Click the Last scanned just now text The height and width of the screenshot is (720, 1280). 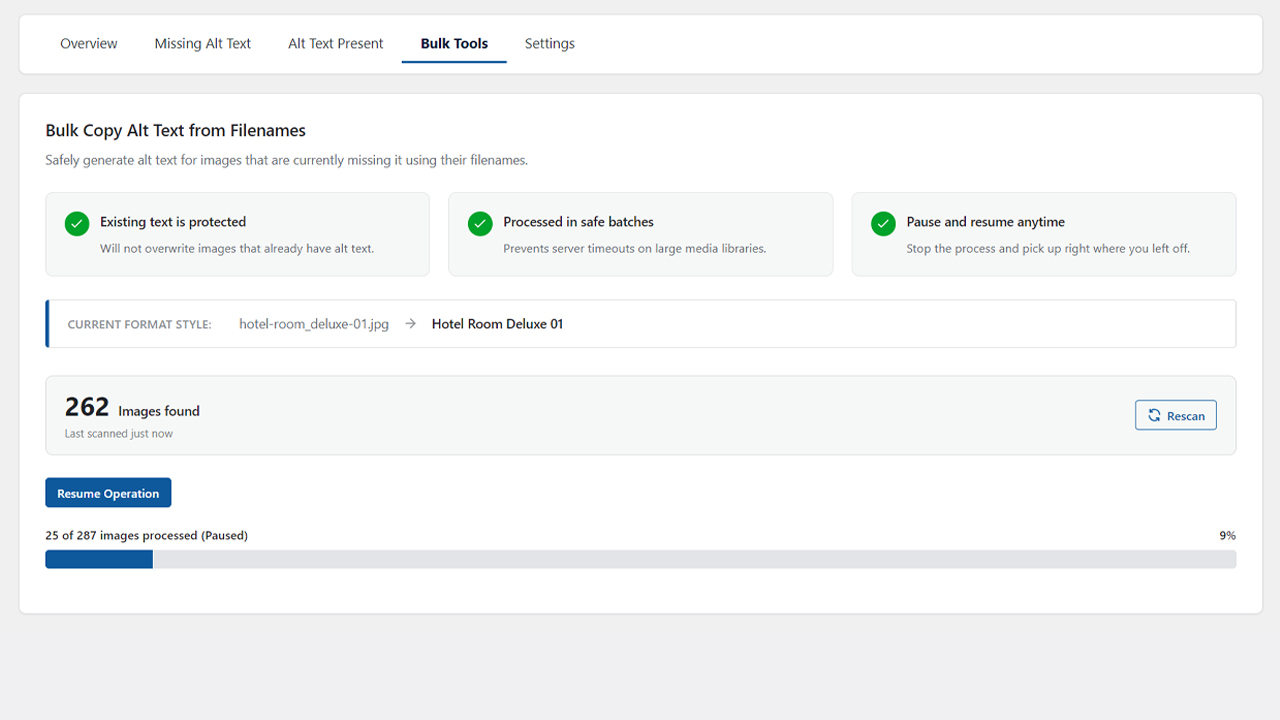point(119,434)
